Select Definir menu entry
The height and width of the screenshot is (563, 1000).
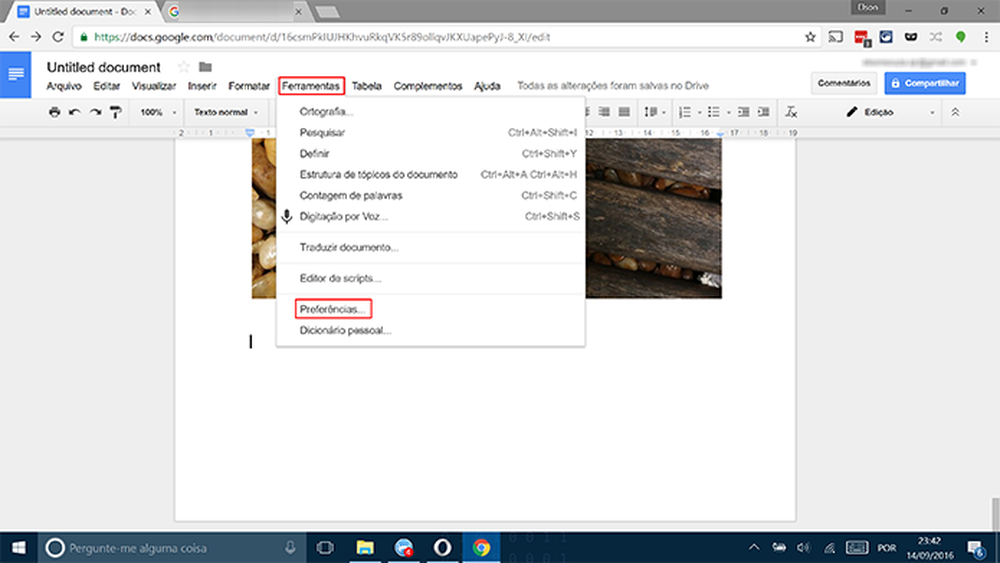430,154
